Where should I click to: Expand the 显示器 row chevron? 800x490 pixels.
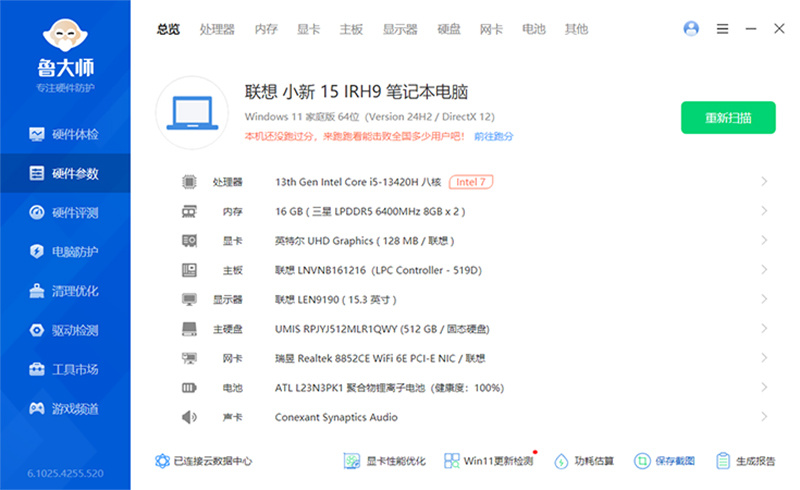tap(764, 299)
